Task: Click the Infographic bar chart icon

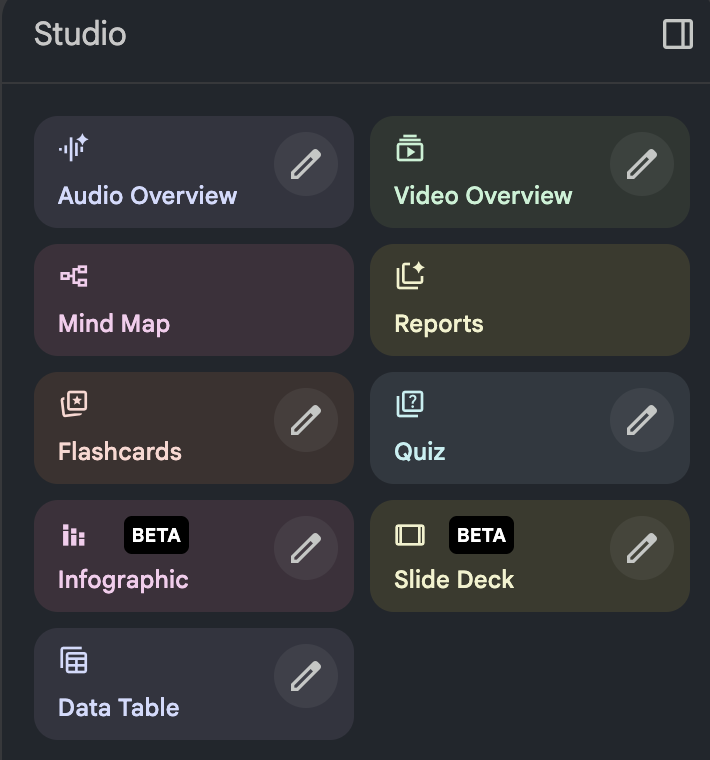Action: [x=74, y=535]
